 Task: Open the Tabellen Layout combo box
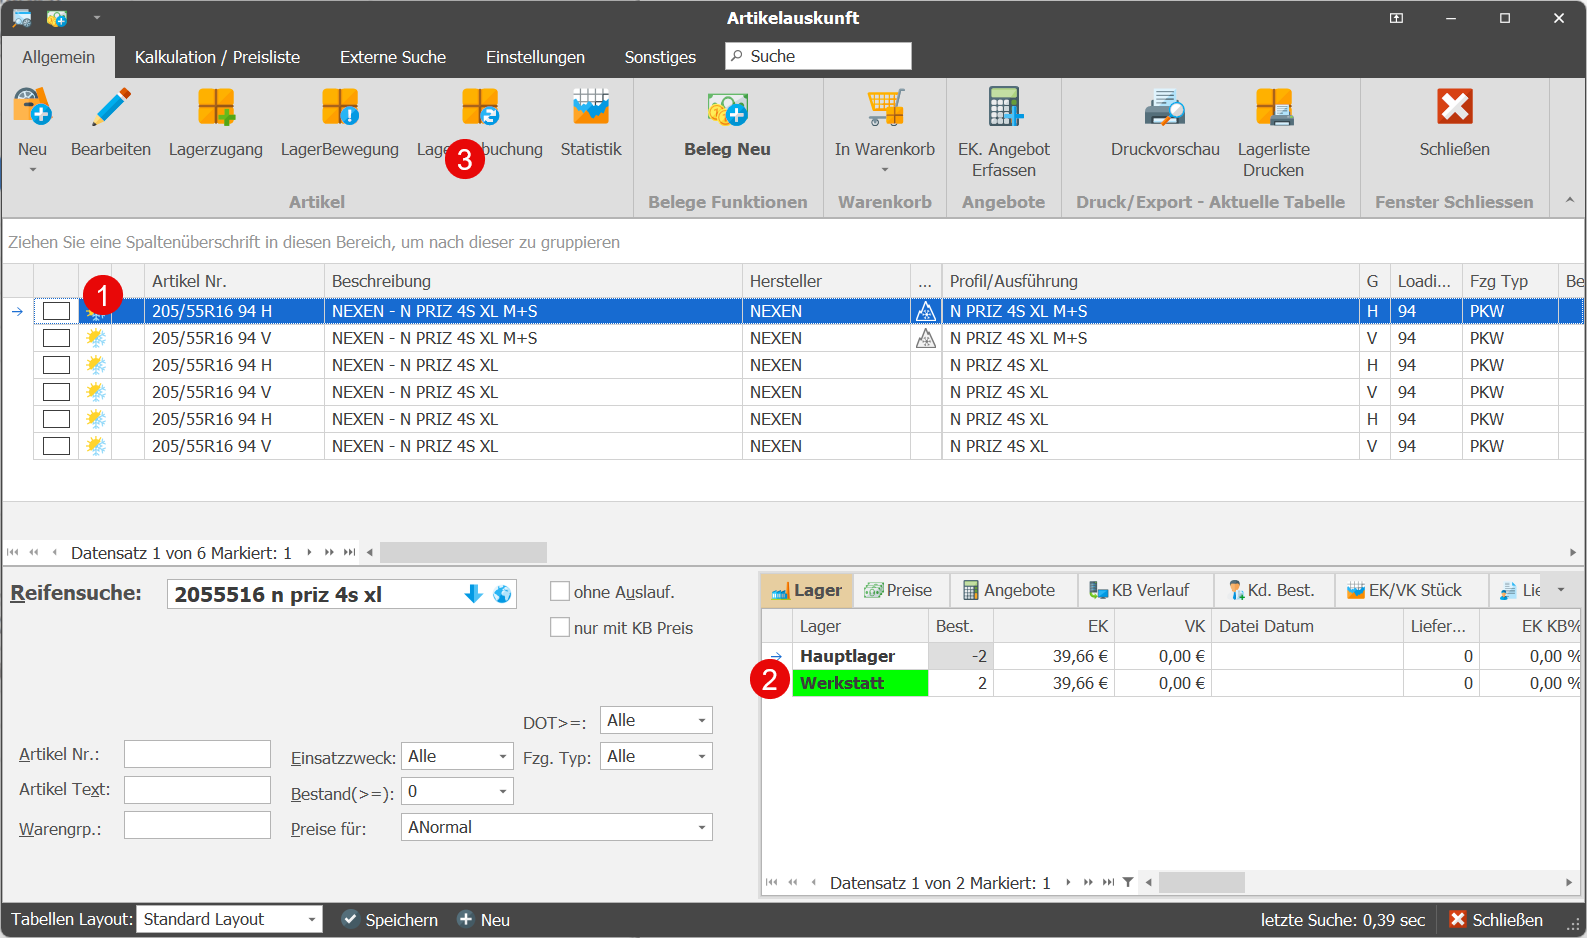311,919
